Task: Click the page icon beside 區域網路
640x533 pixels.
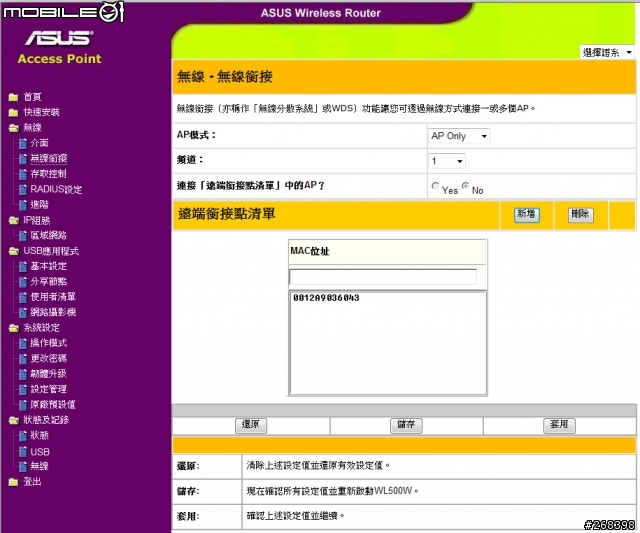Action: (x=23, y=235)
